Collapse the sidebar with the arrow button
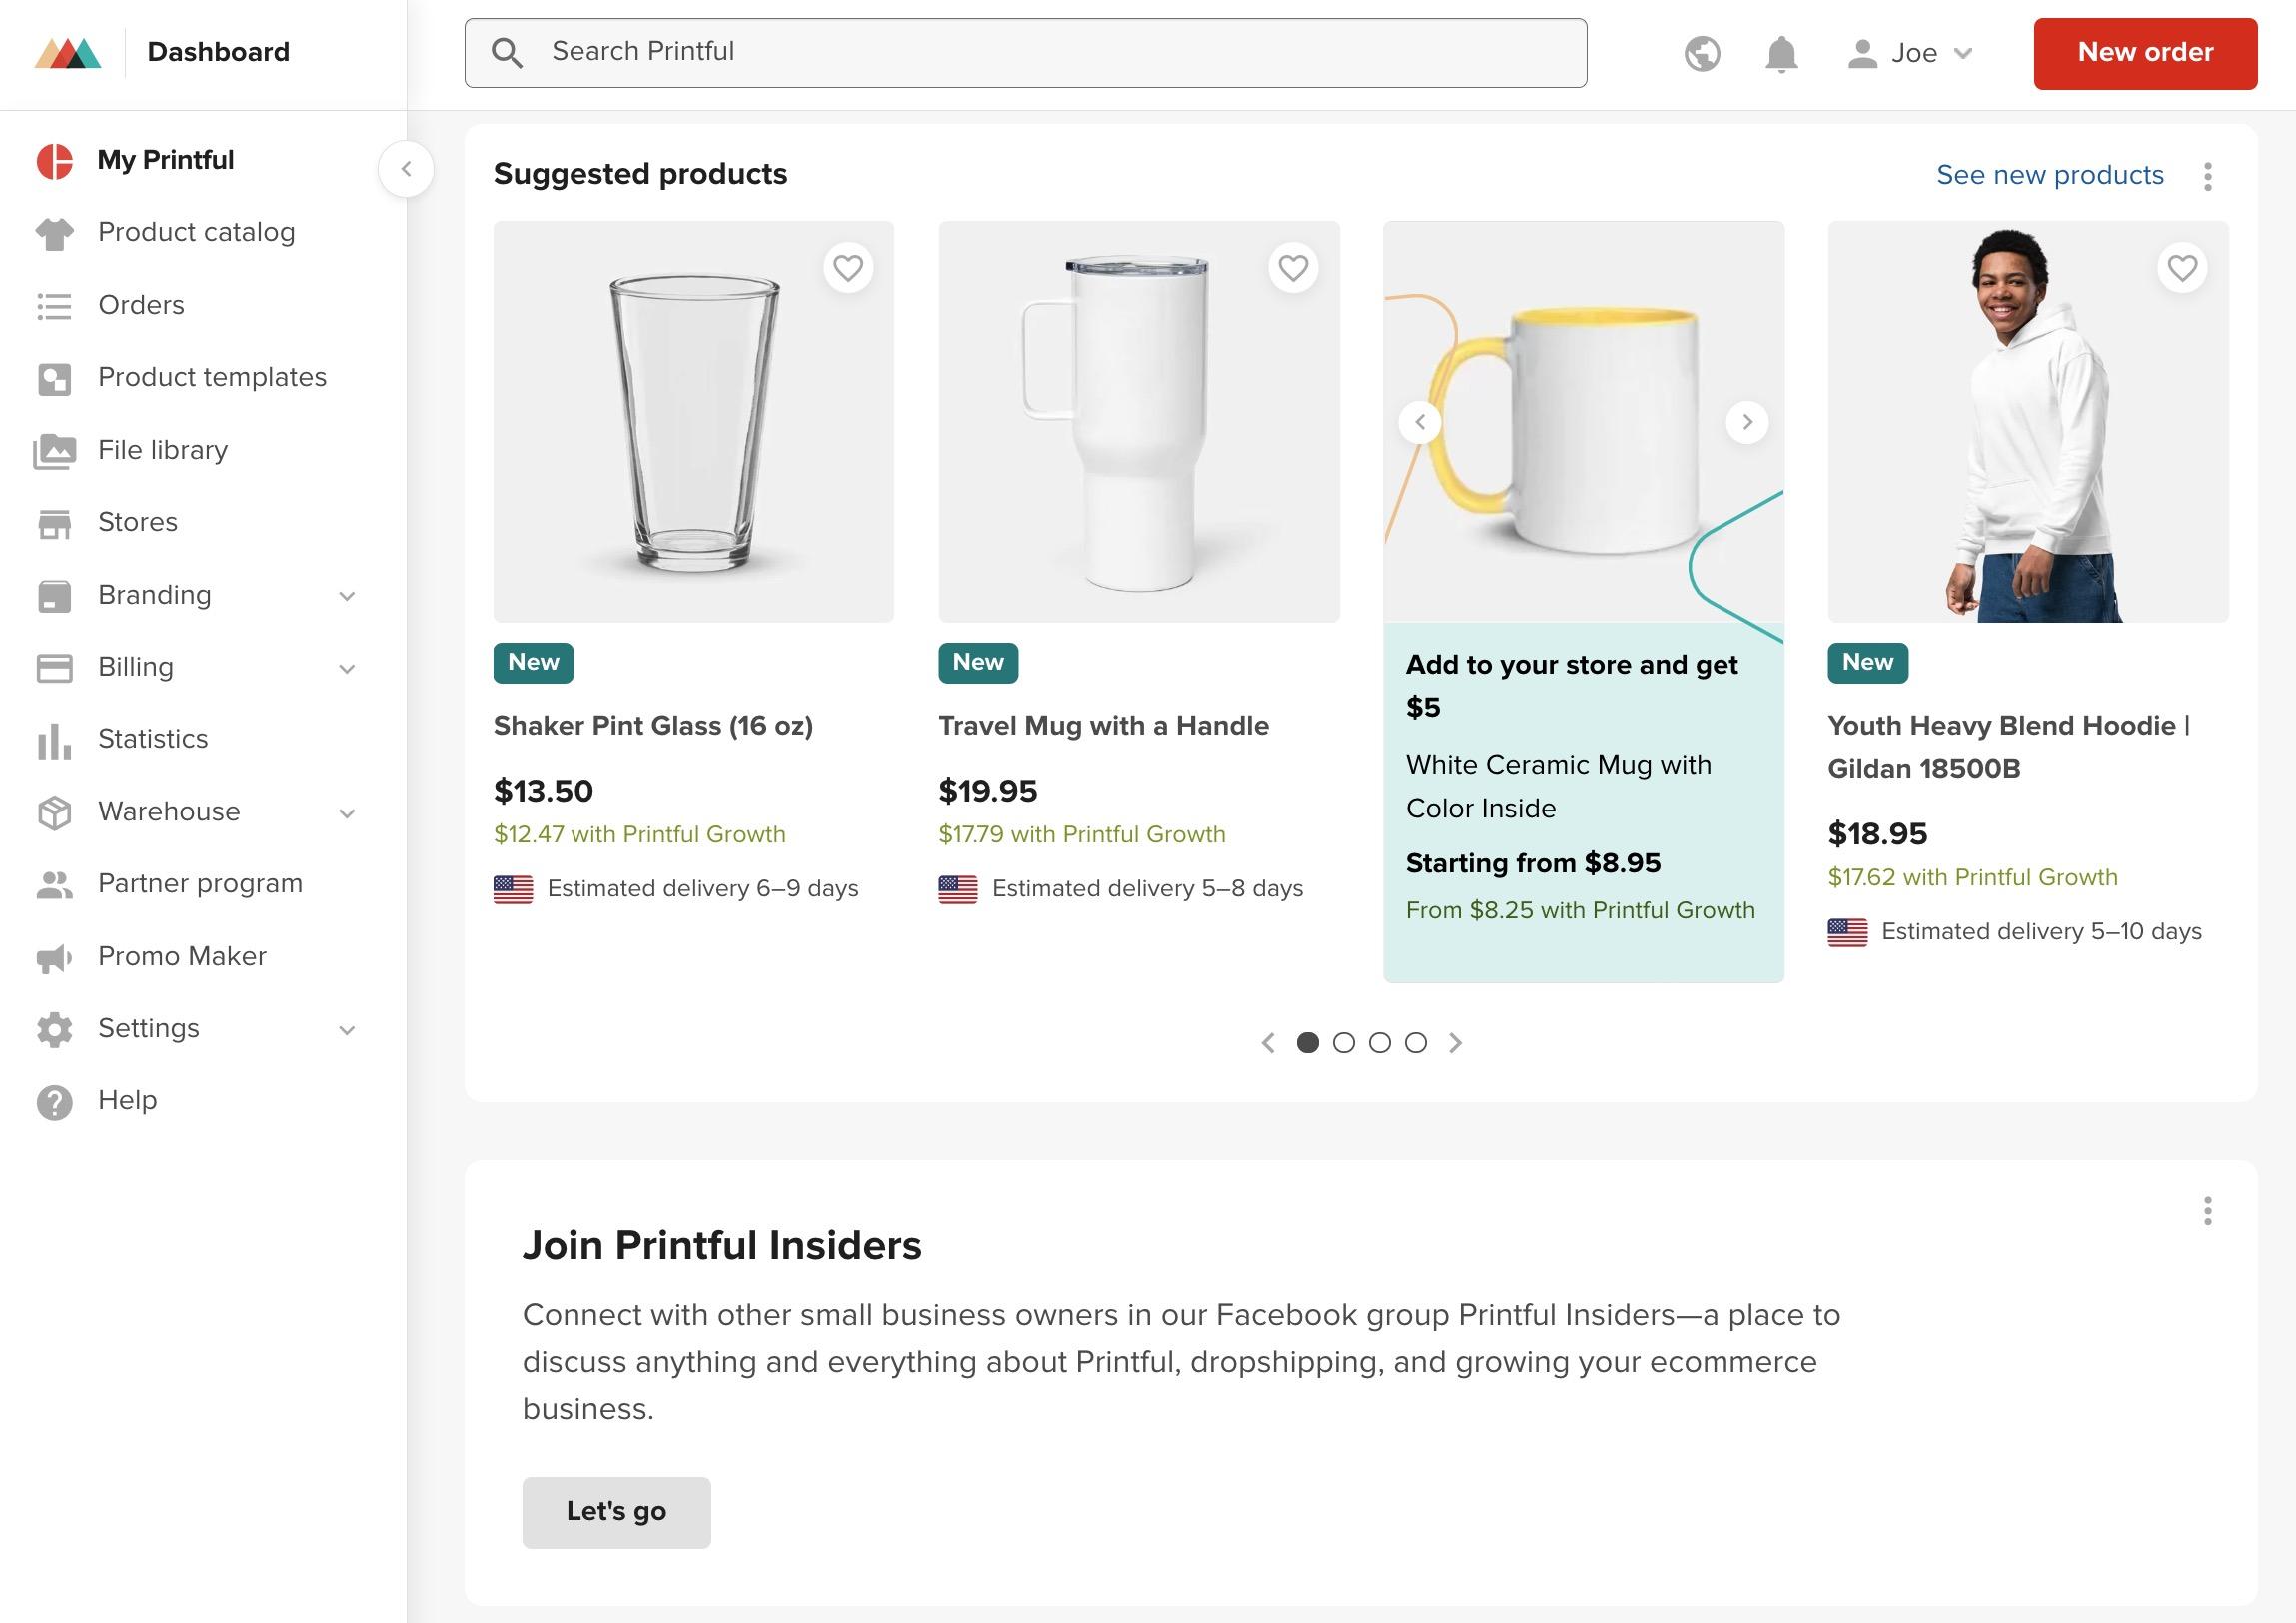Screen dimensions: 2296x1623 tap(406, 169)
